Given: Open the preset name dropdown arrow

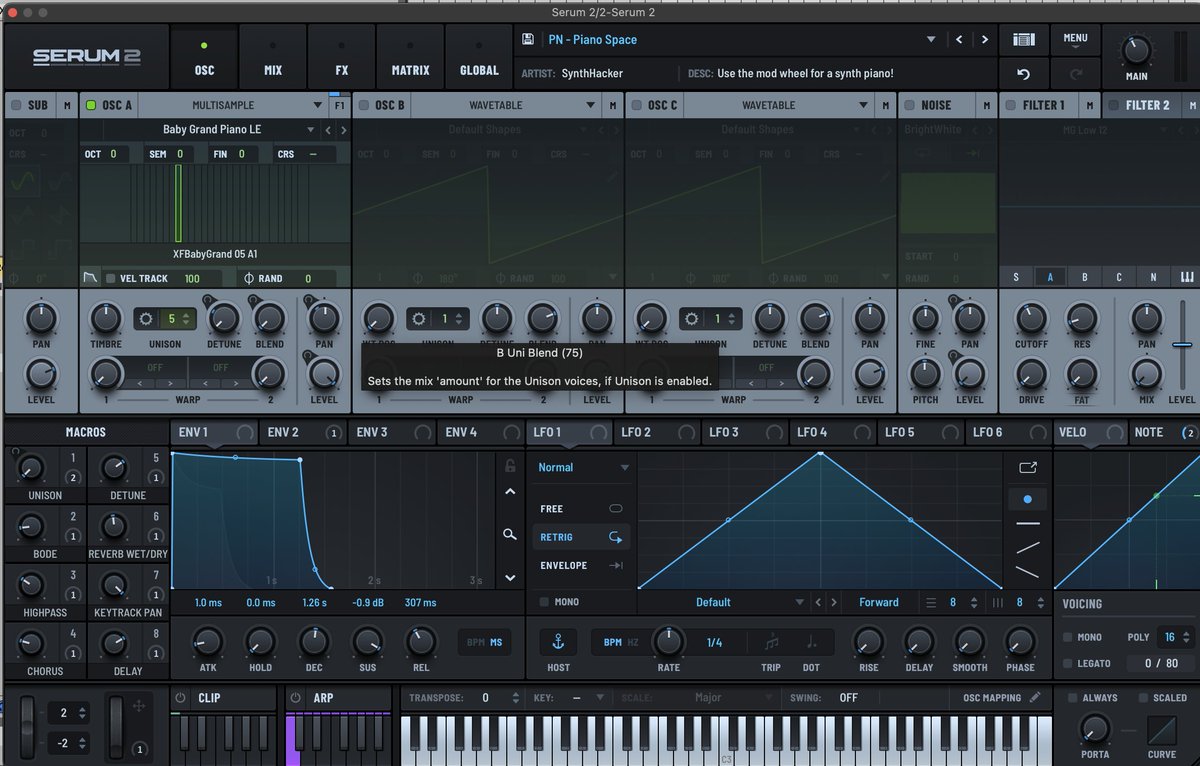Looking at the screenshot, I should click(x=931, y=40).
